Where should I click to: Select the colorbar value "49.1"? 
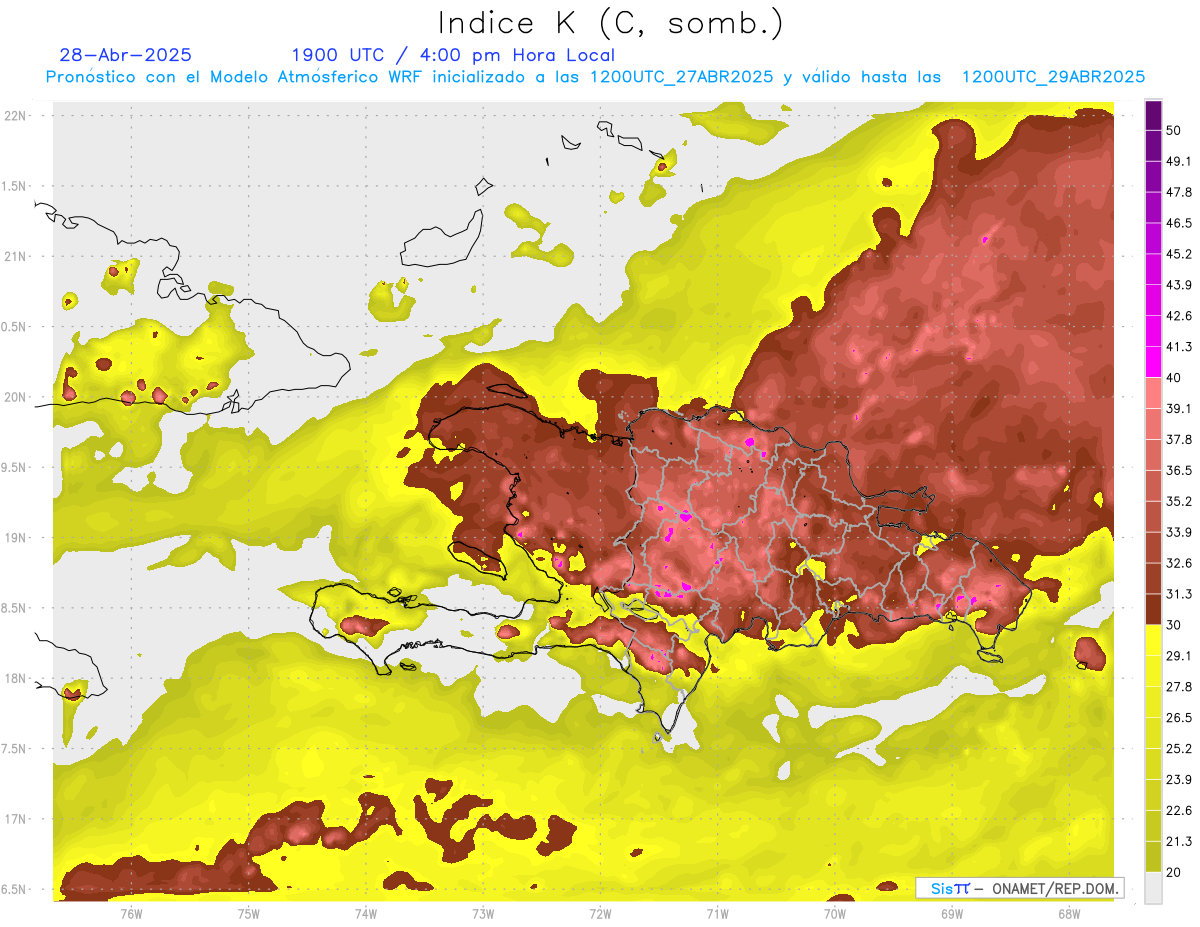click(1179, 161)
